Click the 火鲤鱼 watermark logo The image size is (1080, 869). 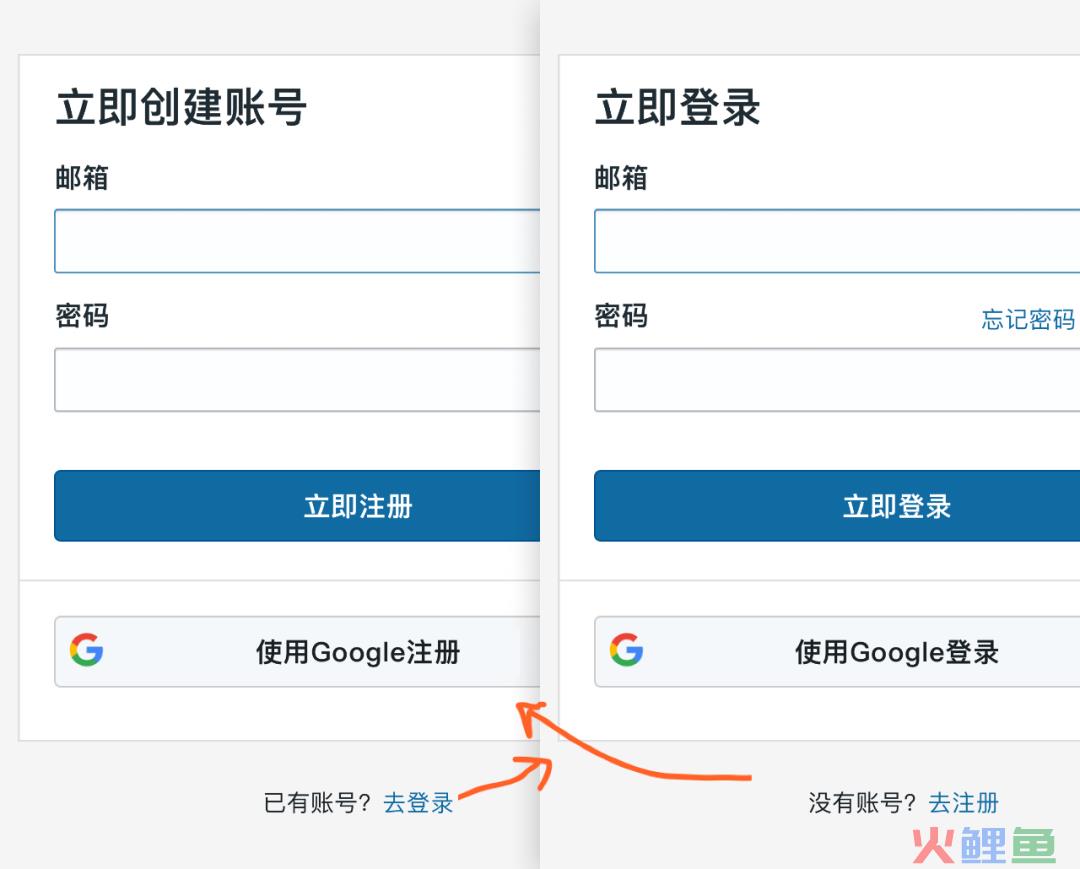point(984,846)
